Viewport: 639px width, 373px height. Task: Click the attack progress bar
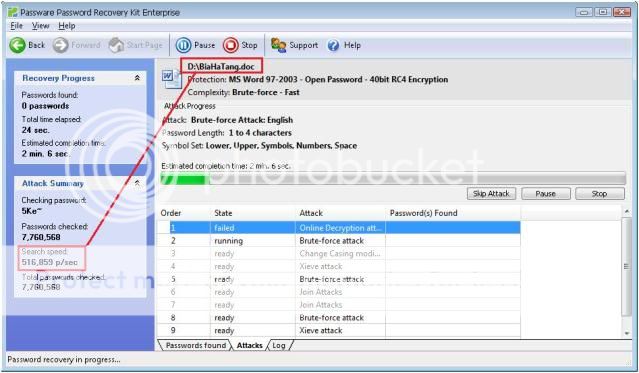pos(393,179)
